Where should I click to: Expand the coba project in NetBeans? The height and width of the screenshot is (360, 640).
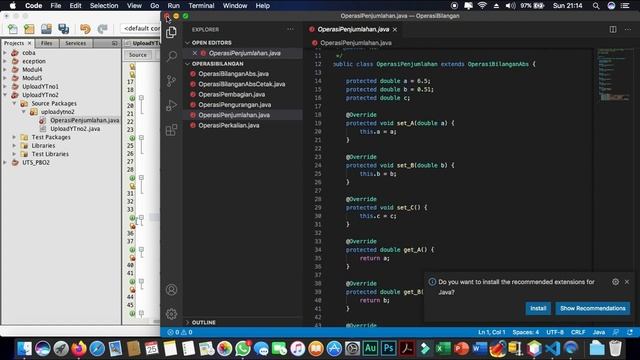click(5, 53)
